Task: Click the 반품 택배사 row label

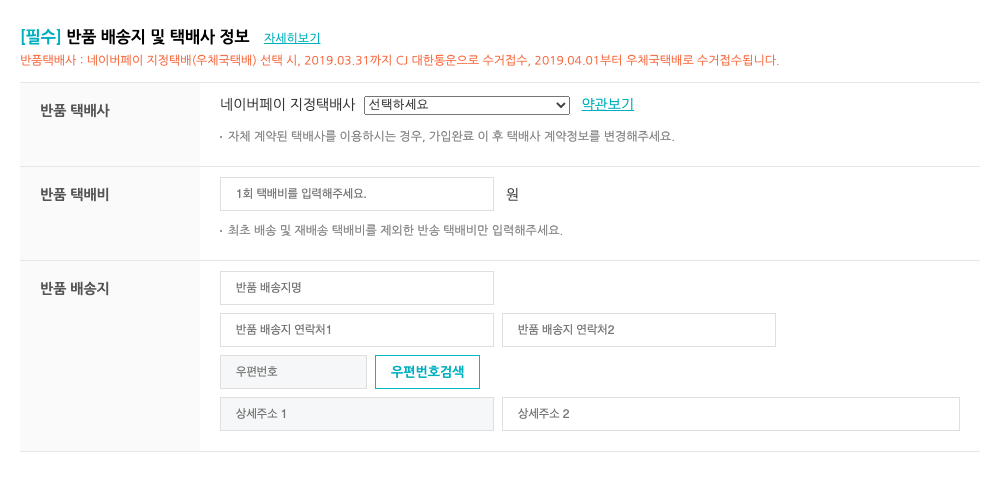Action: coord(75,110)
